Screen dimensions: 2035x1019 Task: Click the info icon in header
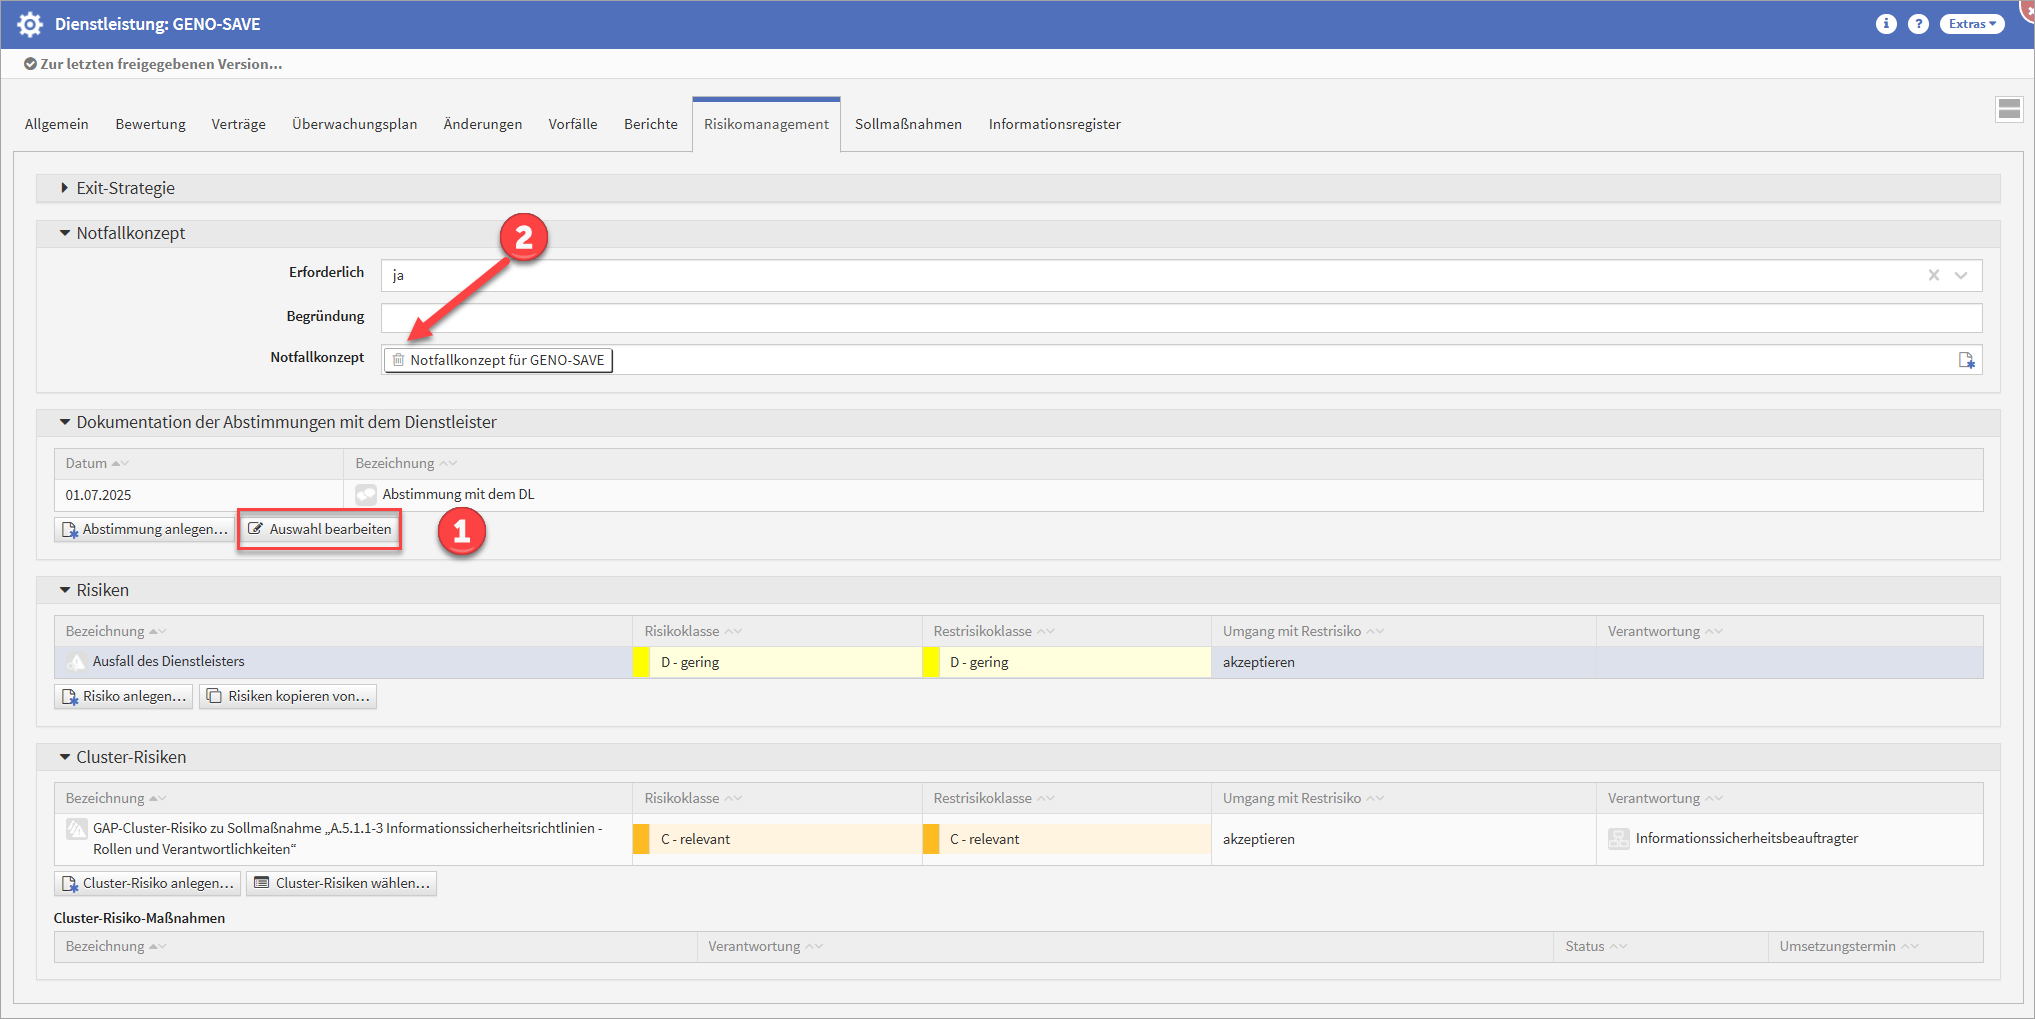pyautogui.click(x=1885, y=24)
